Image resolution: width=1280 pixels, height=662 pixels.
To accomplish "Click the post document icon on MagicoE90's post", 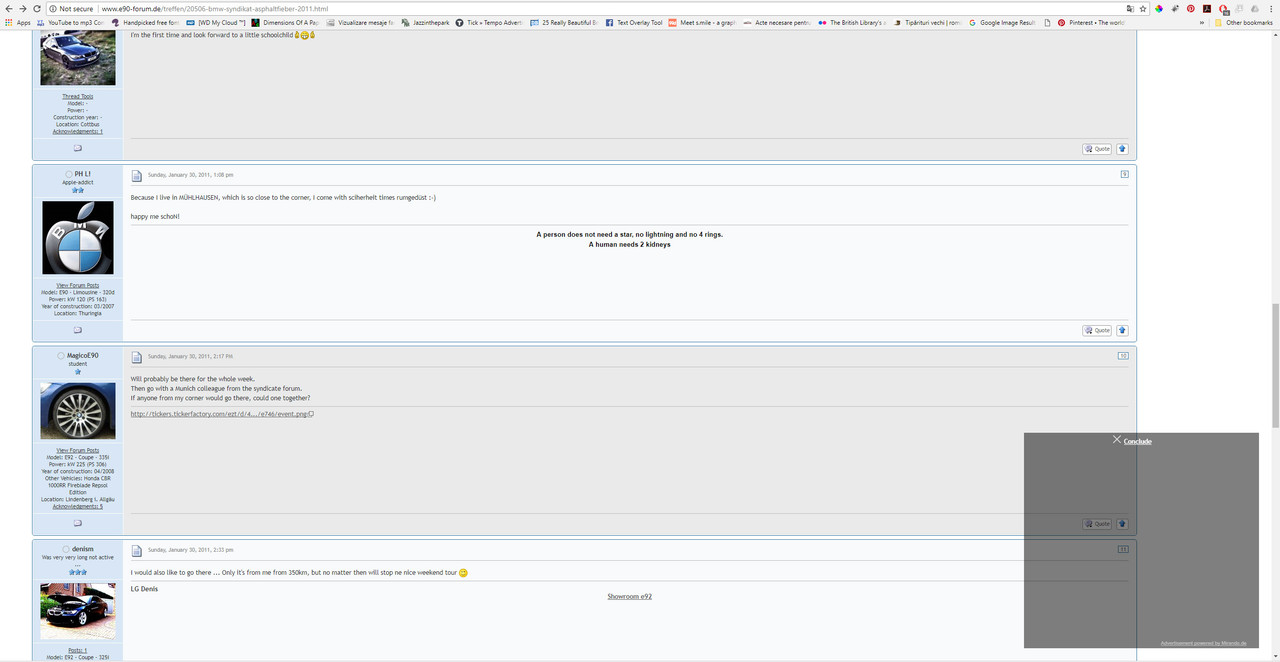I will click(137, 357).
